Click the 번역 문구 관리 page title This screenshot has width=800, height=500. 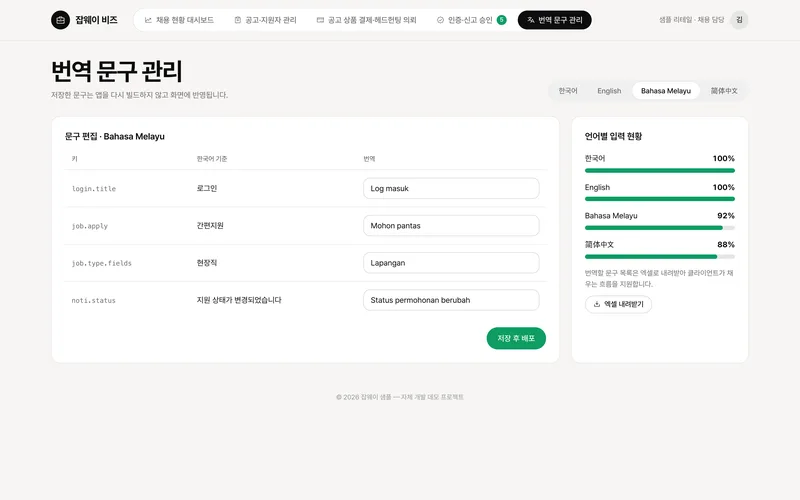(116, 71)
